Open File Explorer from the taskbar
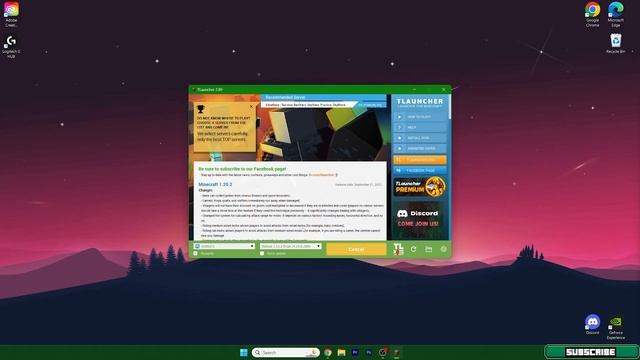Viewport: 640px width, 360px height. coord(342,352)
